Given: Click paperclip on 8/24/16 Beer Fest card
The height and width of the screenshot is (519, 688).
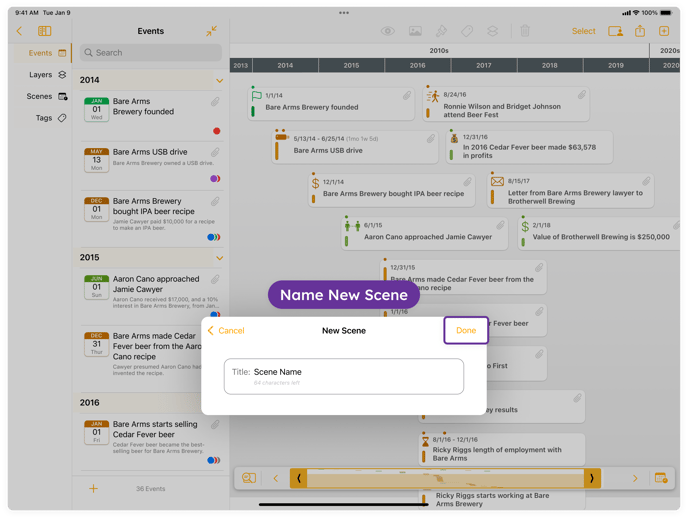Looking at the screenshot, I should click(581, 94).
